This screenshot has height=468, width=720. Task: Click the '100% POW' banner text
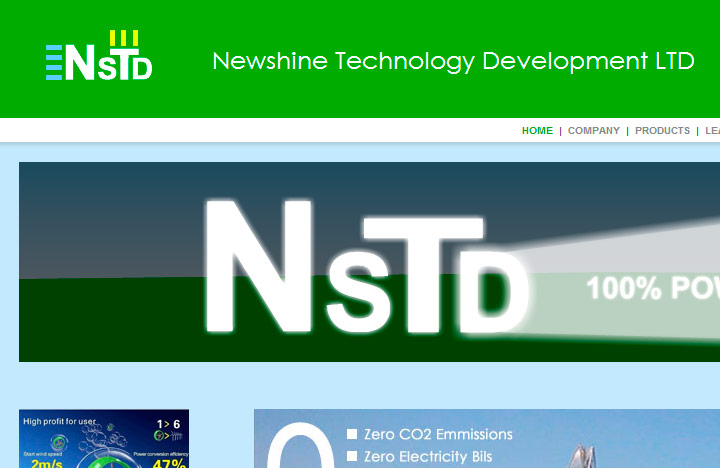click(653, 288)
